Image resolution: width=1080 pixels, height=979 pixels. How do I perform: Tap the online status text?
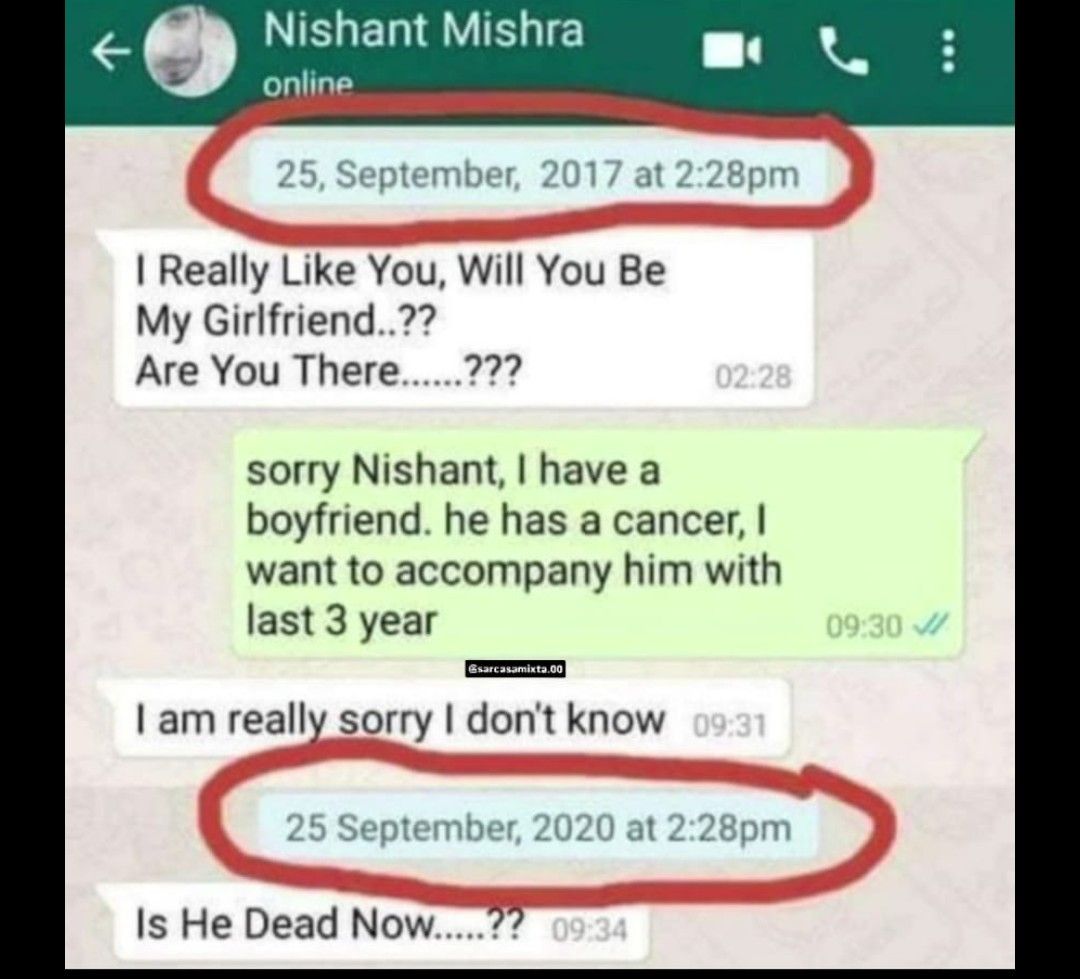point(308,84)
